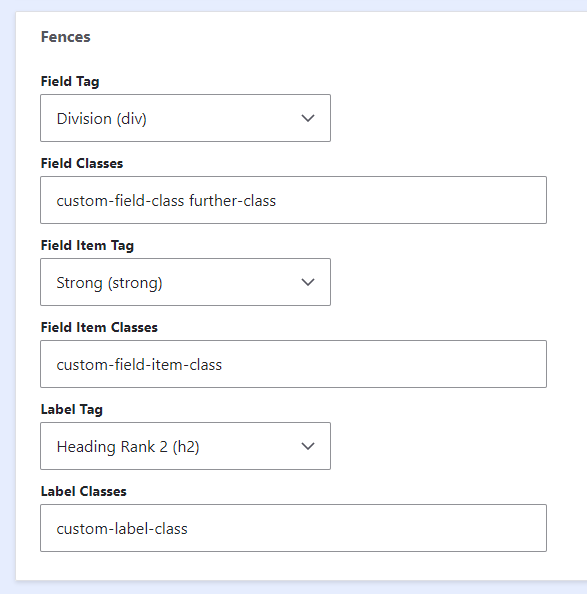Click the Field Item Tag label text
587x594 pixels.
tap(87, 245)
